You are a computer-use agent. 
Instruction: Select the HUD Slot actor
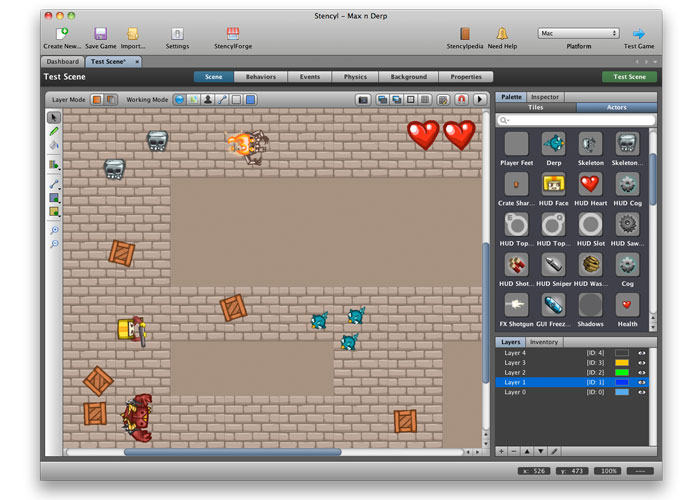point(590,224)
